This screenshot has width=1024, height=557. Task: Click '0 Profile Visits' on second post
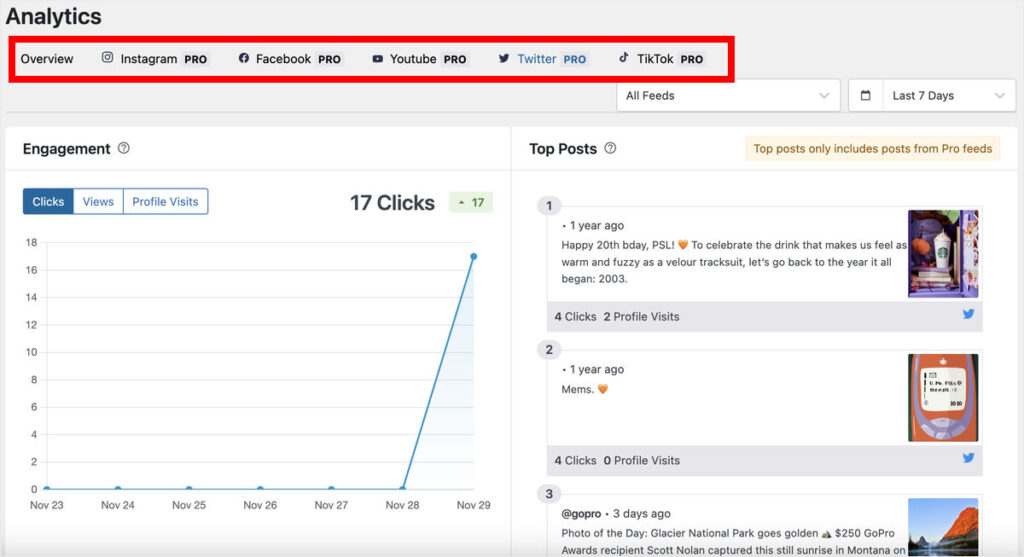tap(641, 460)
